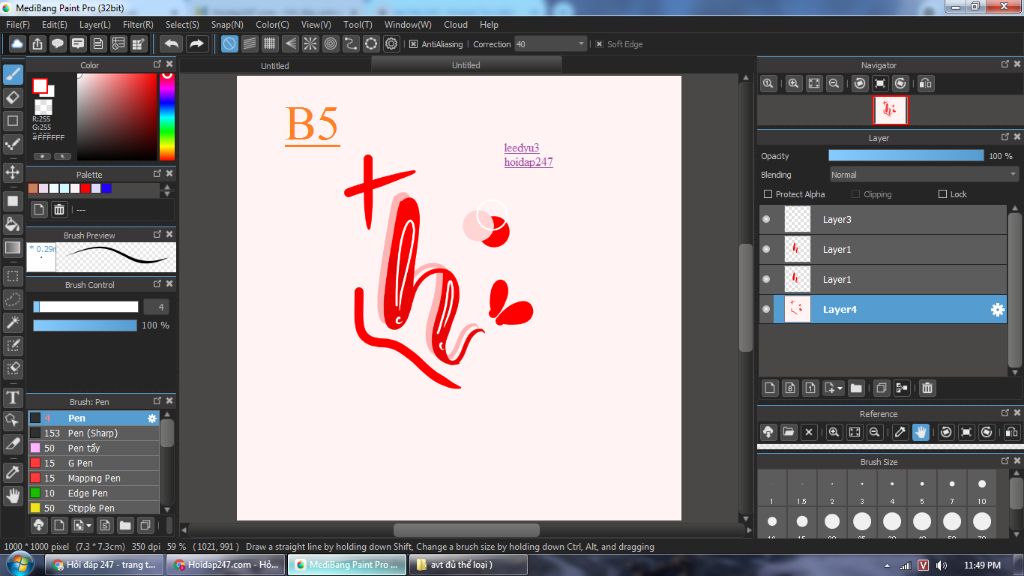The width and height of the screenshot is (1024, 576).
Task: Click the brush size value field showing 4
Action: point(157,307)
